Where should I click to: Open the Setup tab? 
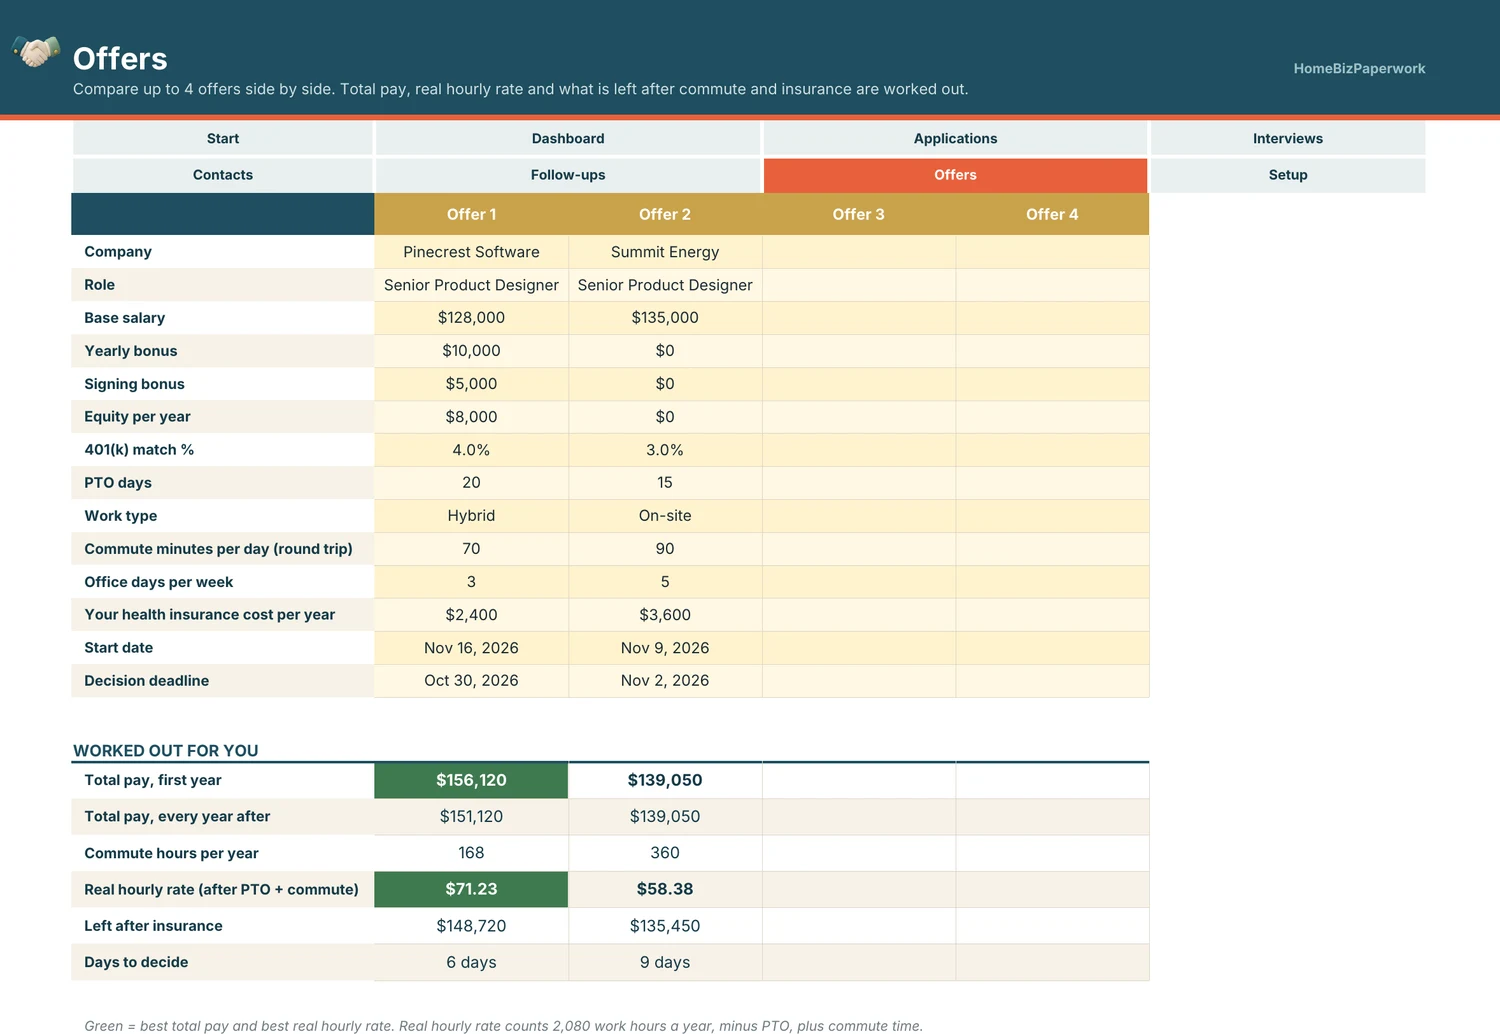(x=1288, y=175)
